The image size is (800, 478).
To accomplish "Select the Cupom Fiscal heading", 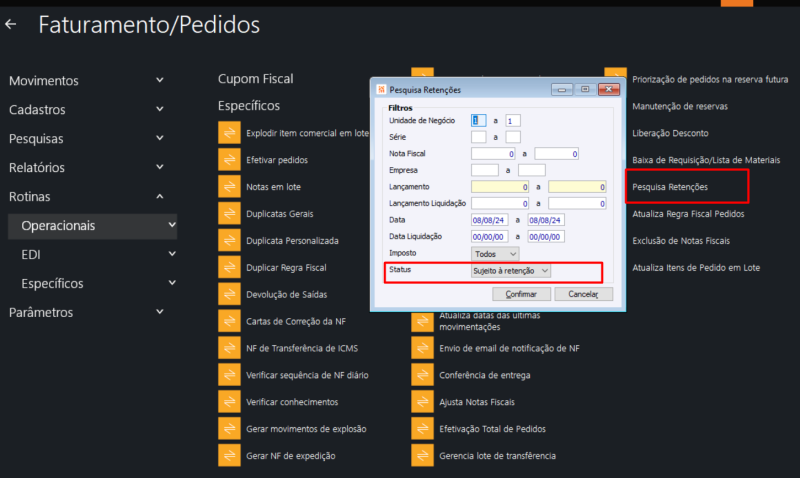I will click(x=255, y=79).
